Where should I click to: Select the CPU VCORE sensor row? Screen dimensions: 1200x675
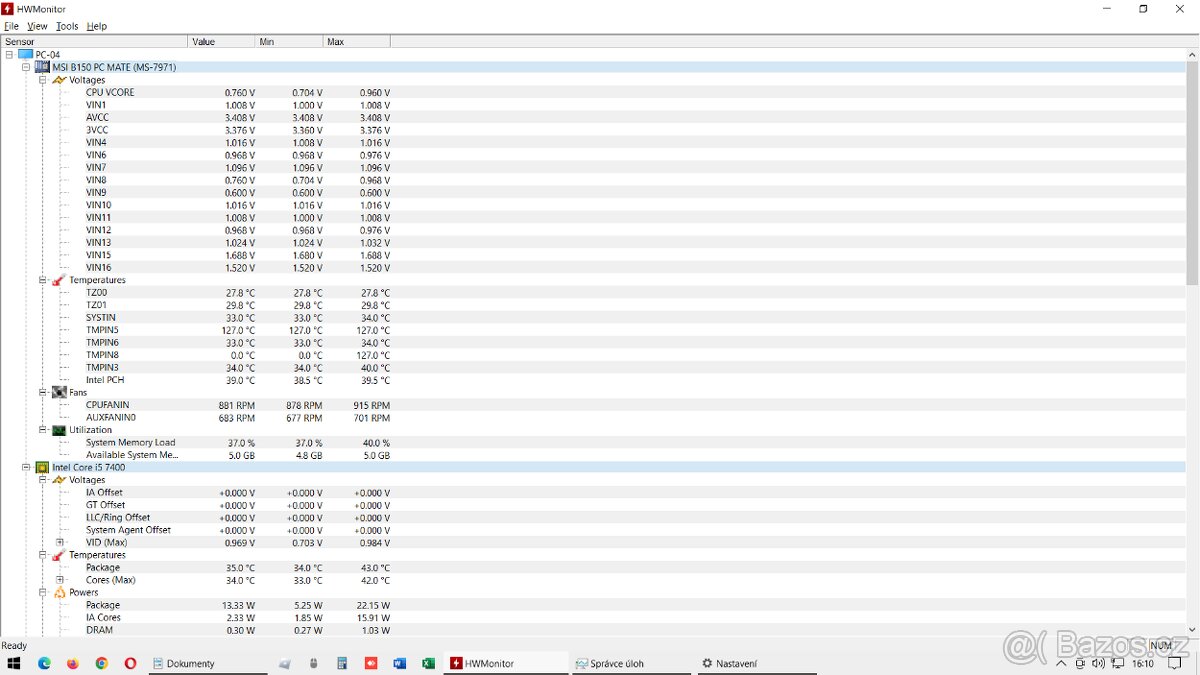point(110,92)
